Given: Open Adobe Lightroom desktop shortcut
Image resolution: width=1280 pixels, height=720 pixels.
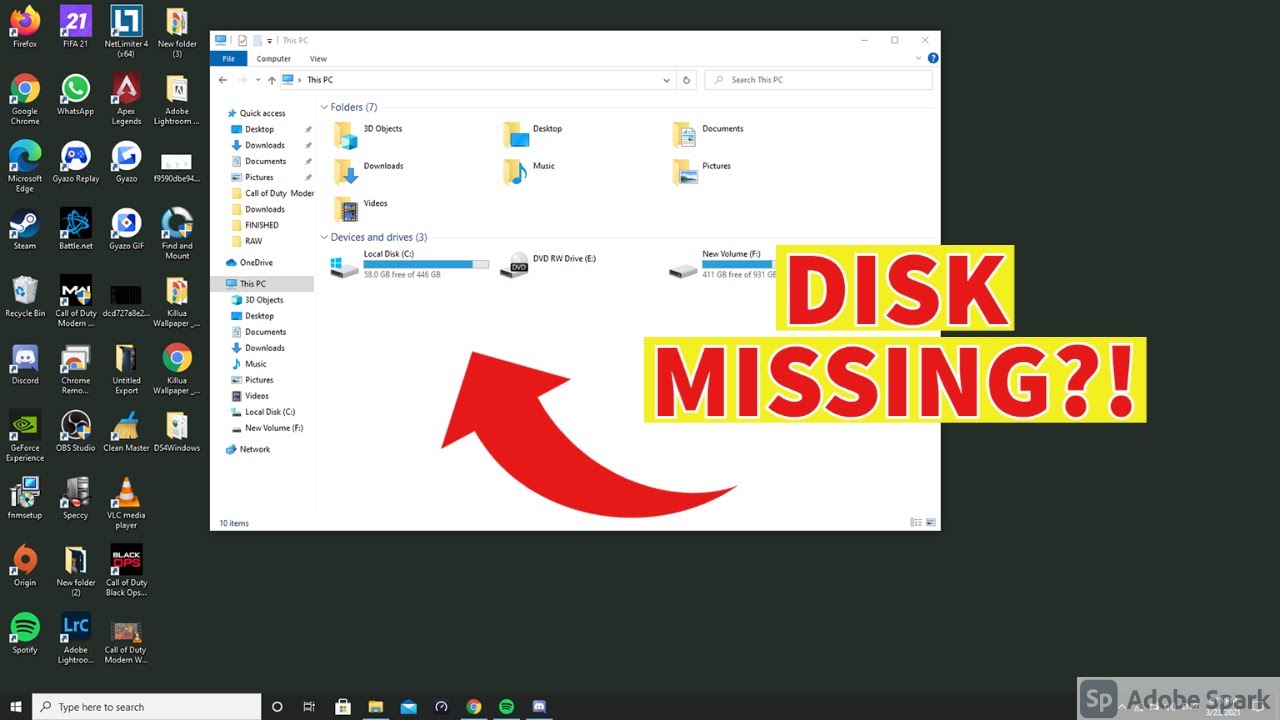Looking at the screenshot, I should click(177, 99).
